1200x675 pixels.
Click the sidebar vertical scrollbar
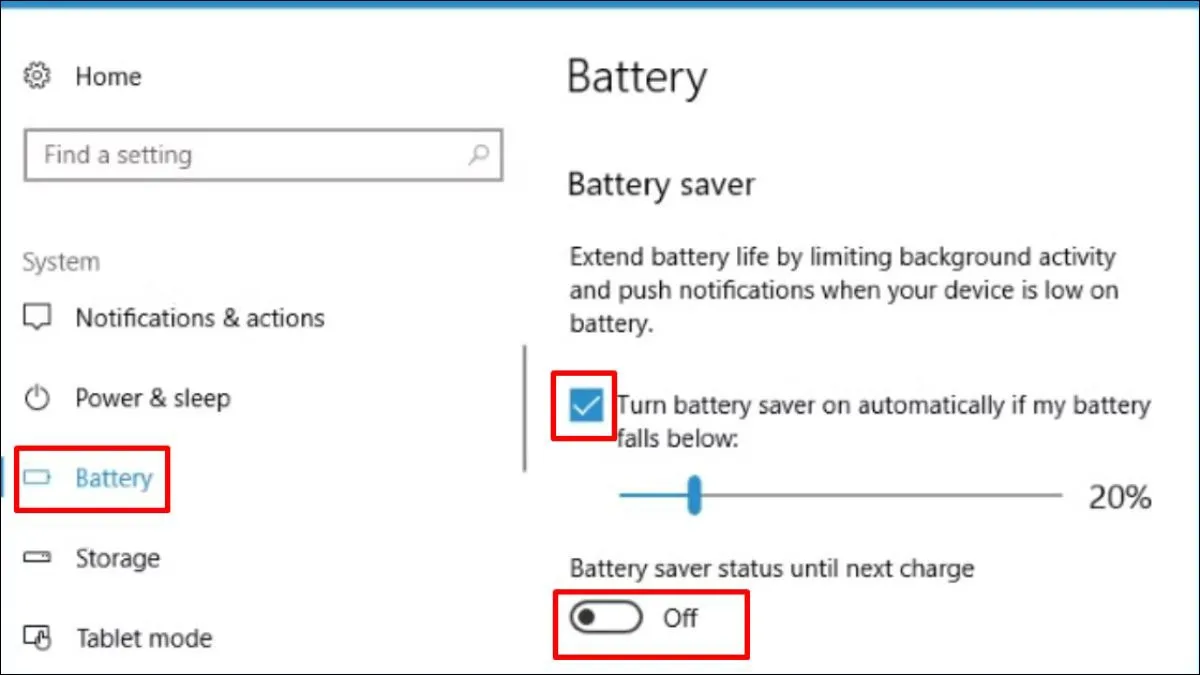pos(525,408)
